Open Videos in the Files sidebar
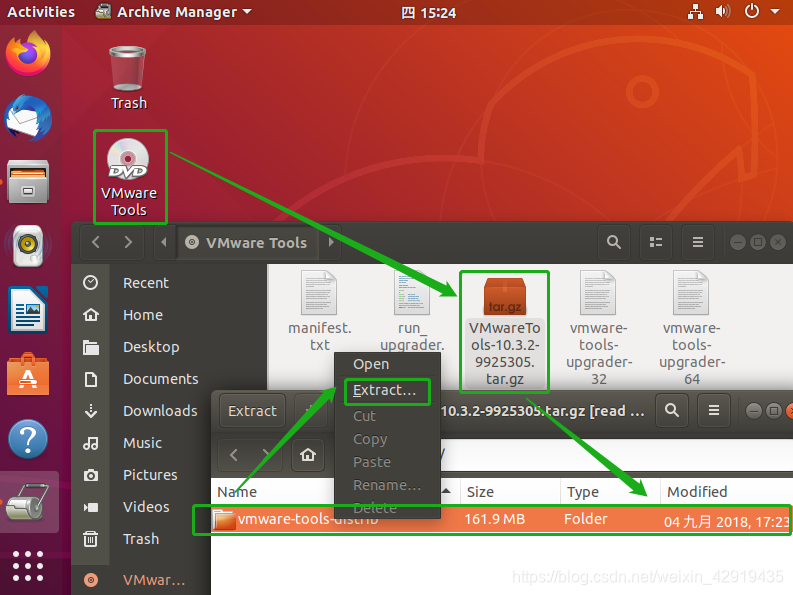The width and height of the screenshot is (793, 595). coord(142,507)
